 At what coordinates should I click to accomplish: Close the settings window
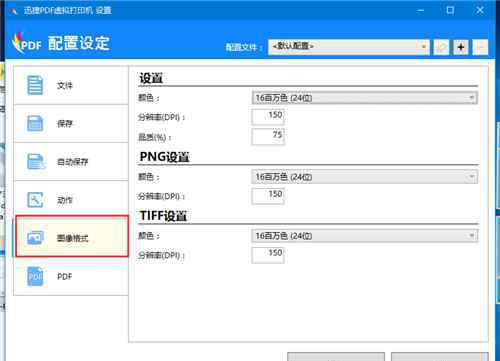click(x=480, y=10)
